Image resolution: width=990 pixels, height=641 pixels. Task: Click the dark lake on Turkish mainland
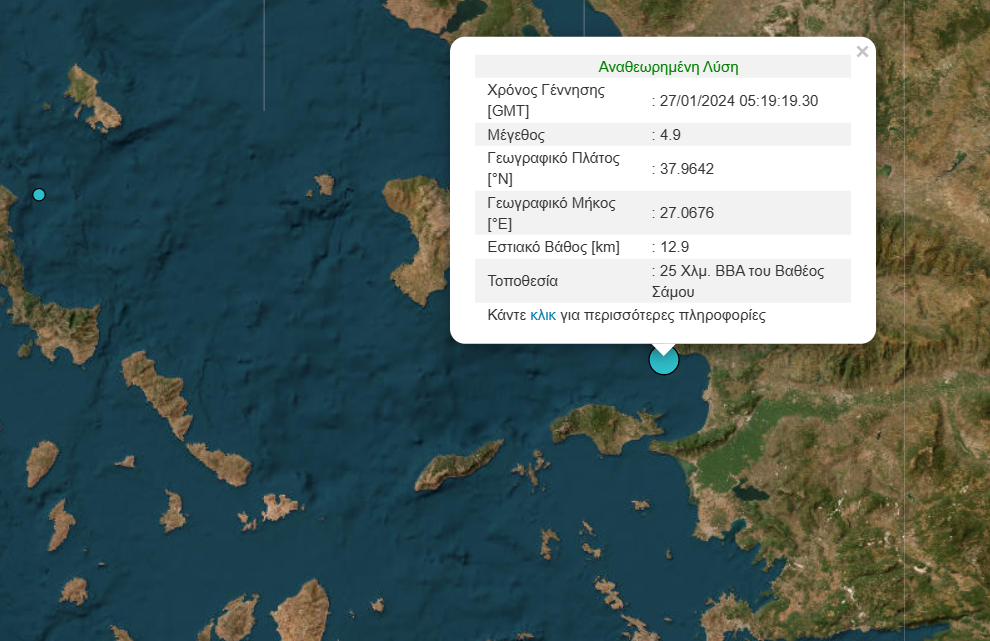click(x=748, y=492)
